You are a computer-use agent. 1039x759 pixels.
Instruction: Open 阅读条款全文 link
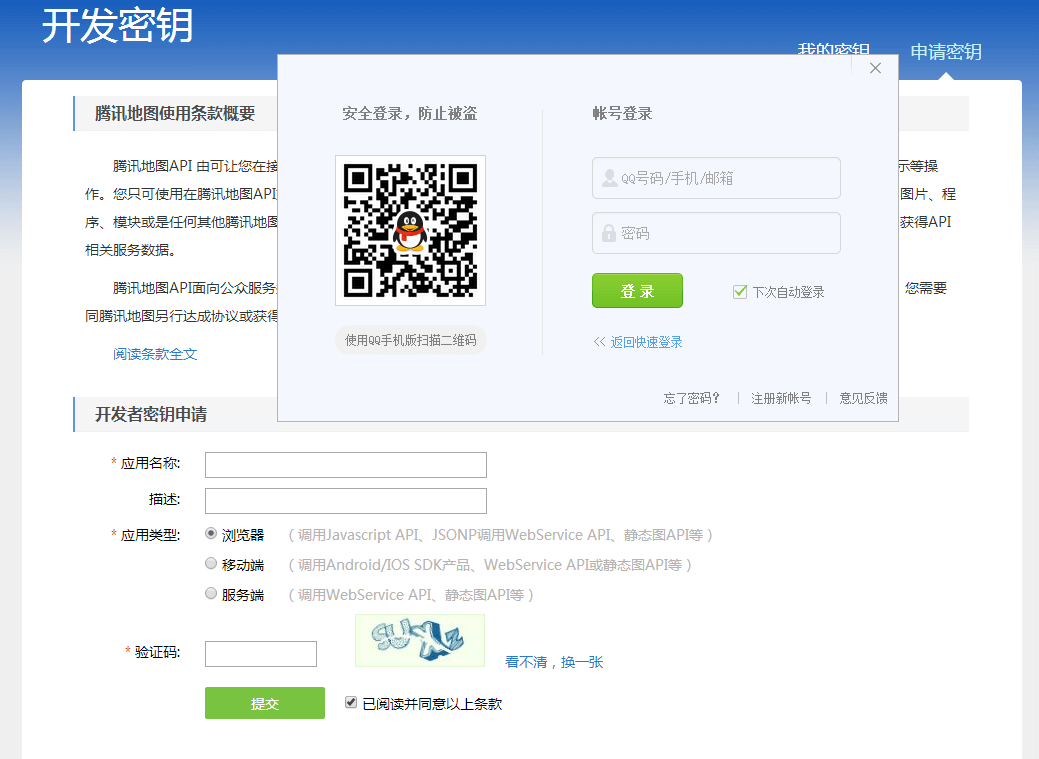(x=155, y=354)
